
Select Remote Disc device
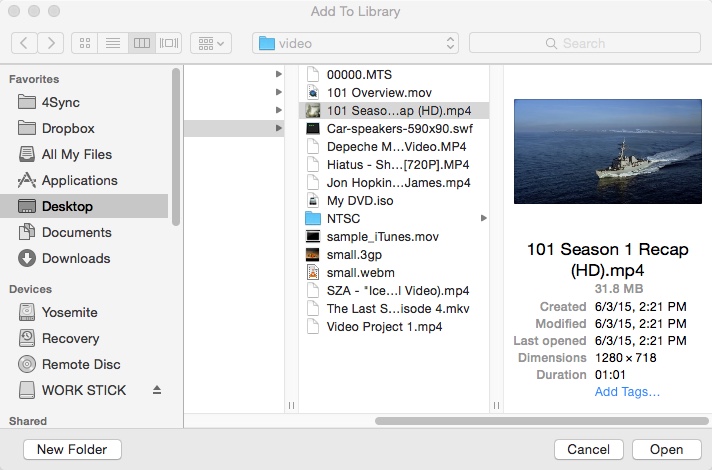coord(84,364)
